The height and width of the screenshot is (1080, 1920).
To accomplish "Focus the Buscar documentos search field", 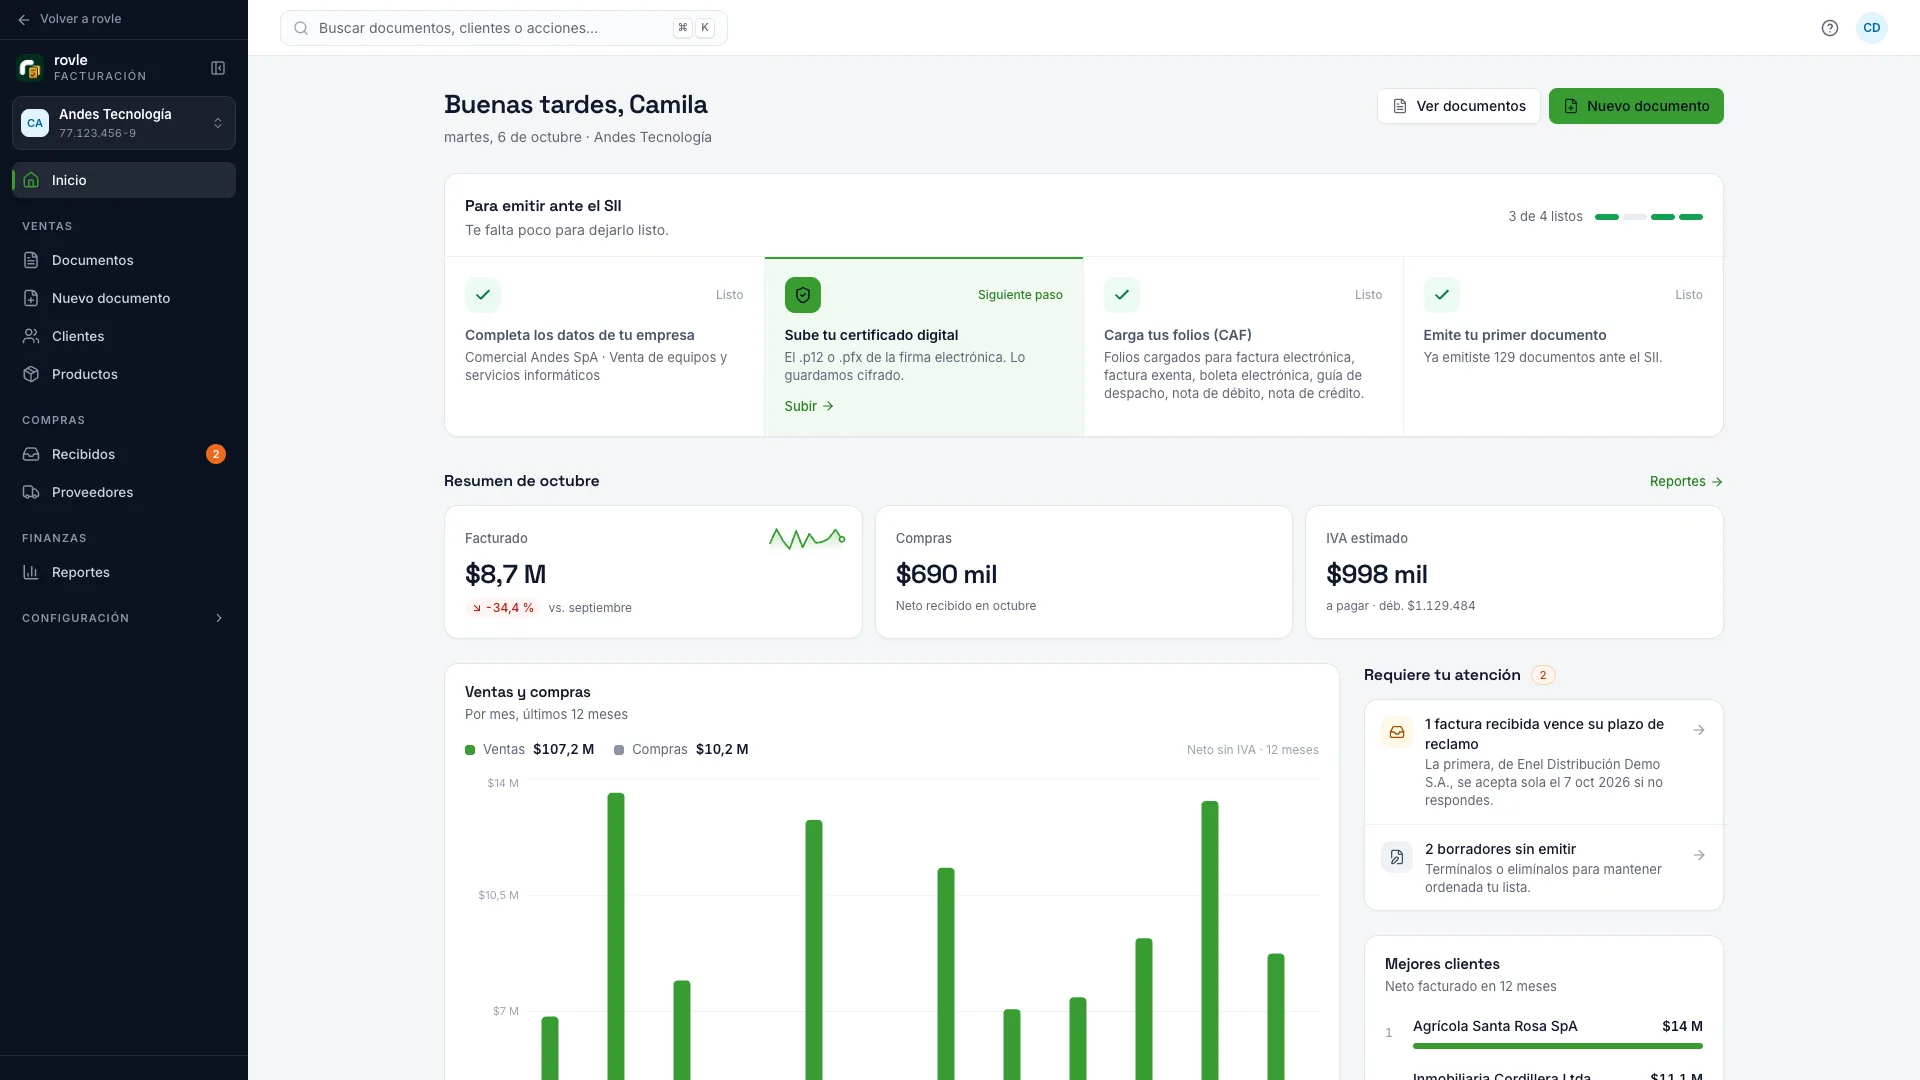I will 504,28.
